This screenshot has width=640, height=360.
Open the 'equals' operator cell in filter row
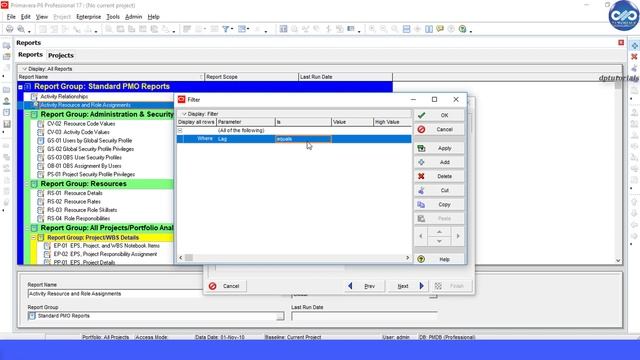pos(303,139)
